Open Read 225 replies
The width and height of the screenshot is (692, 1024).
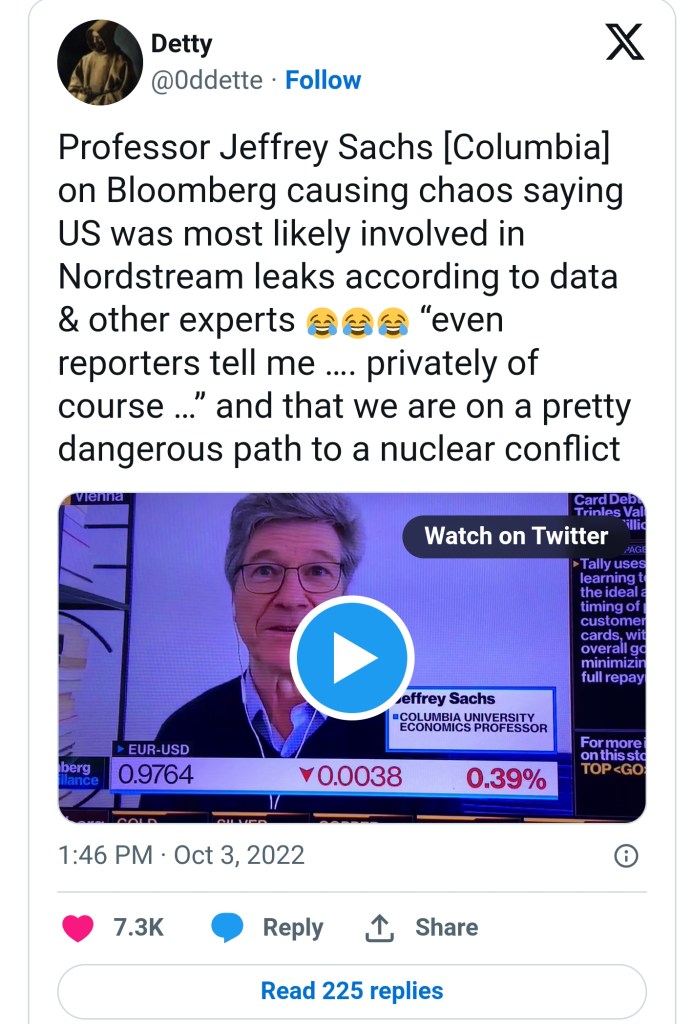[x=352, y=991]
